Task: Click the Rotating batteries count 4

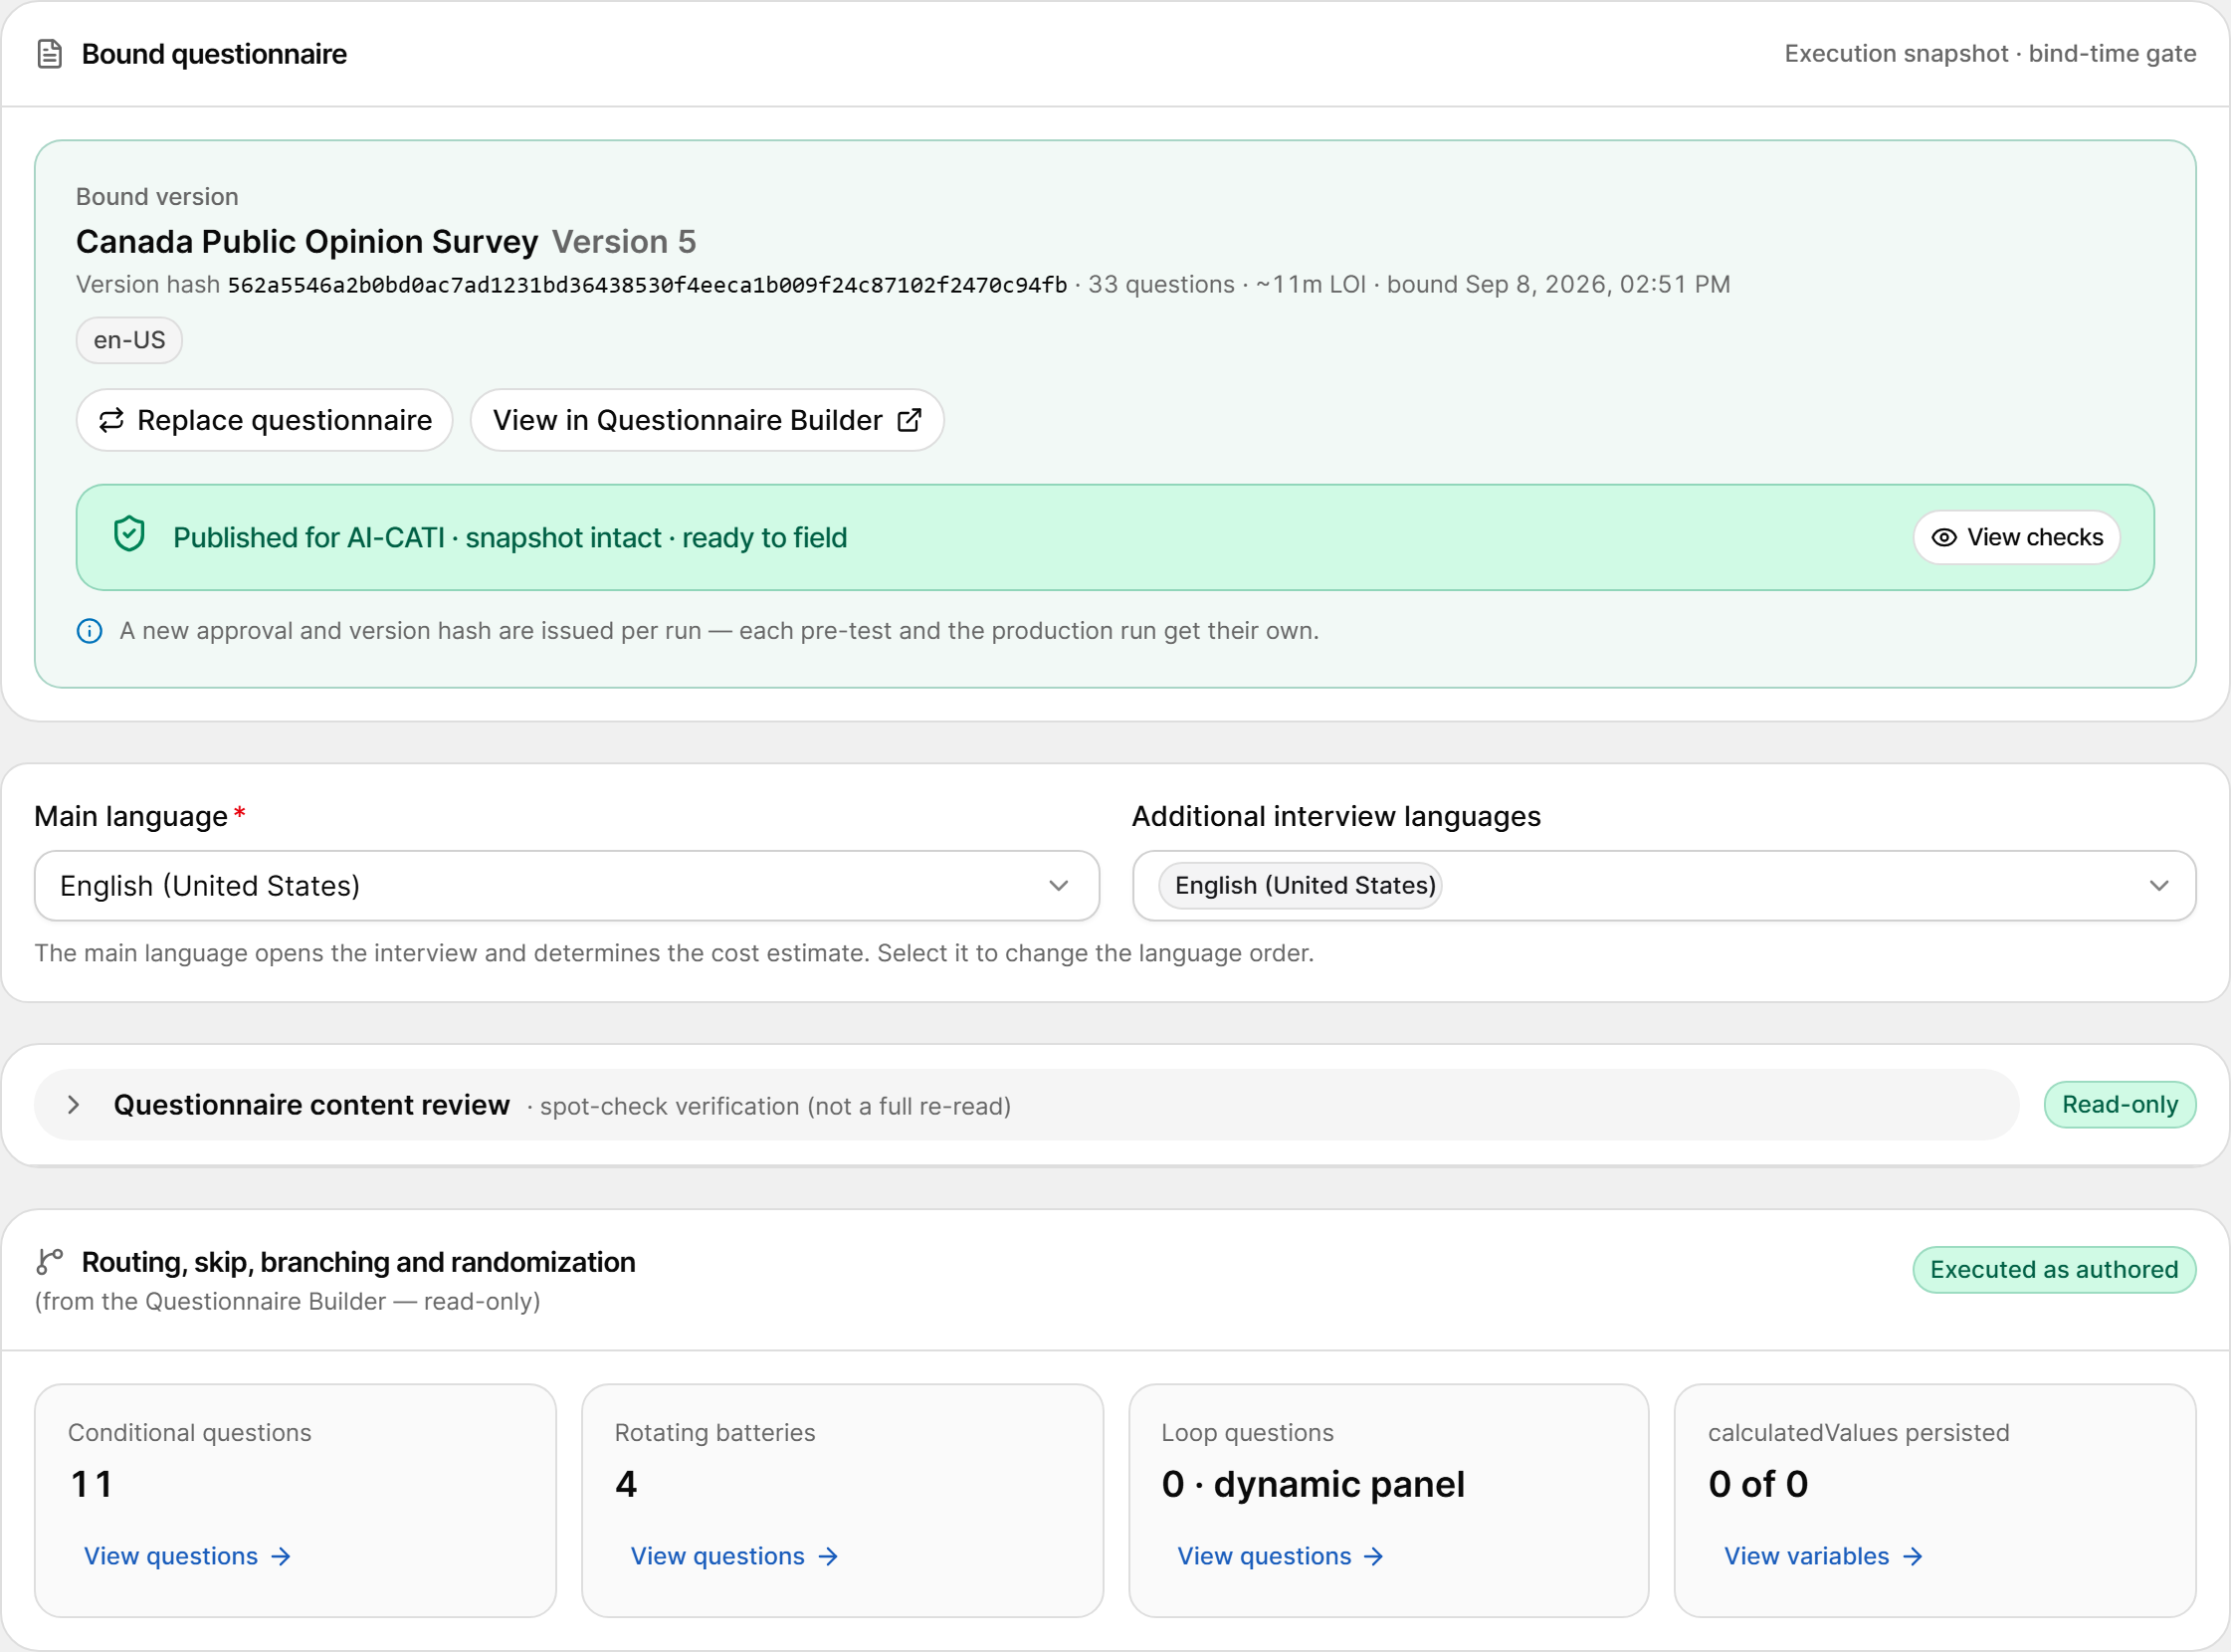Action: pyautogui.click(x=626, y=1484)
